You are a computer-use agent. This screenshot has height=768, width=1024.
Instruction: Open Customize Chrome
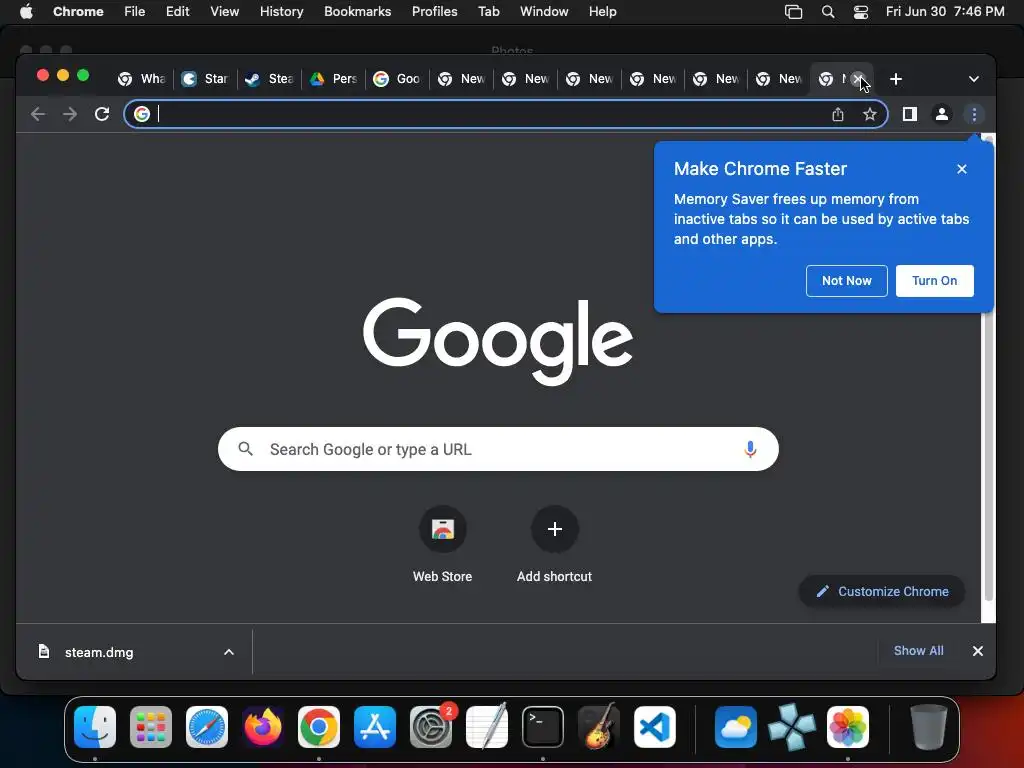point(882,591)
